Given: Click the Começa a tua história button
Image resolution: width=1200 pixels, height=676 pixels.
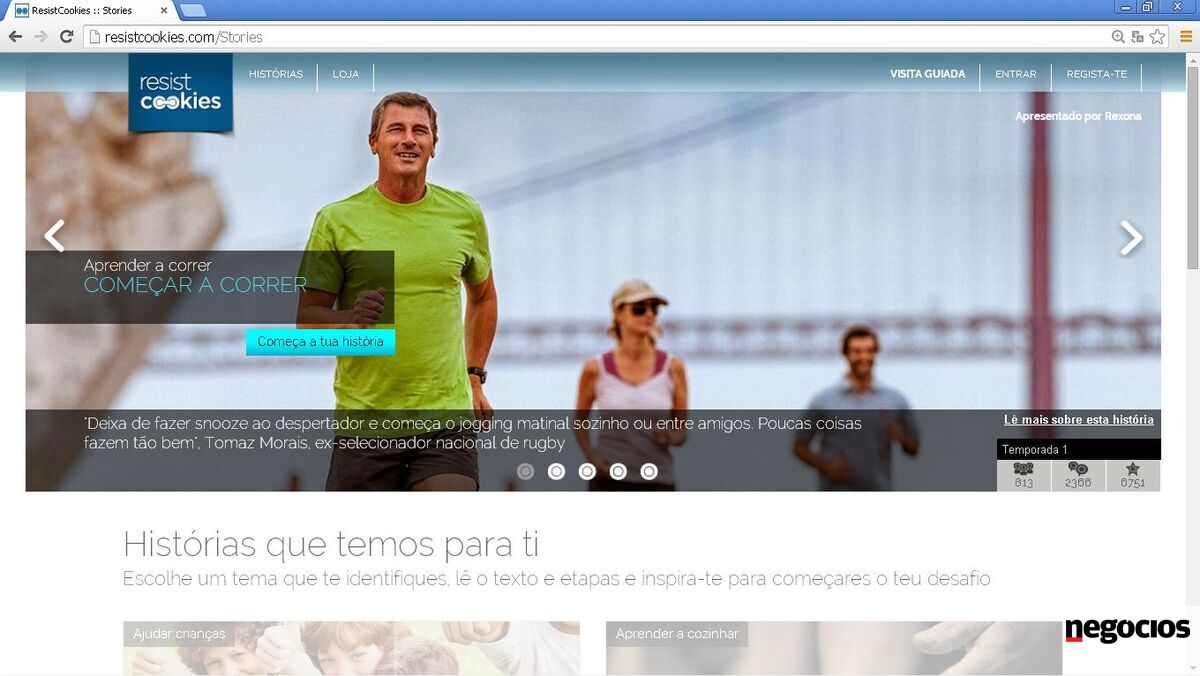Looking at the screenshot, I should 320,342.
